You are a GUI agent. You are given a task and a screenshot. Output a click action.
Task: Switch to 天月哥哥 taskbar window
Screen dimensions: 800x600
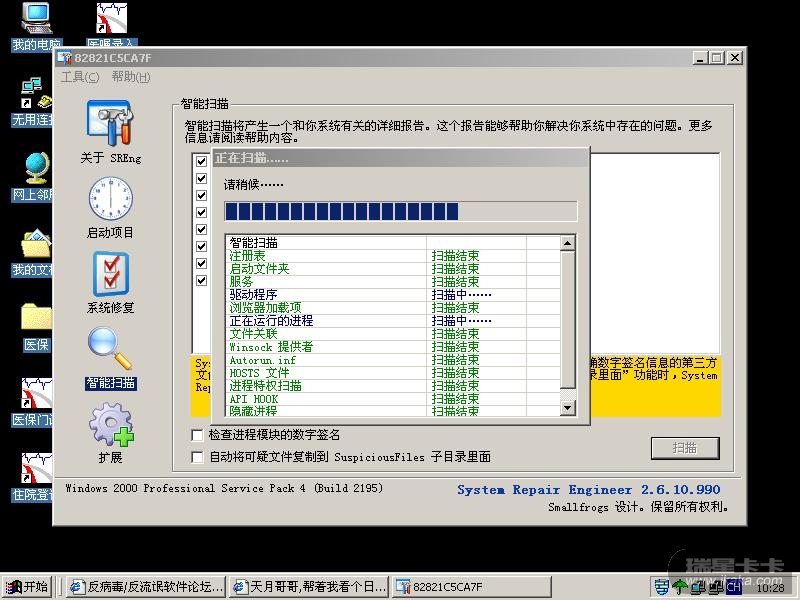[309, 587]
